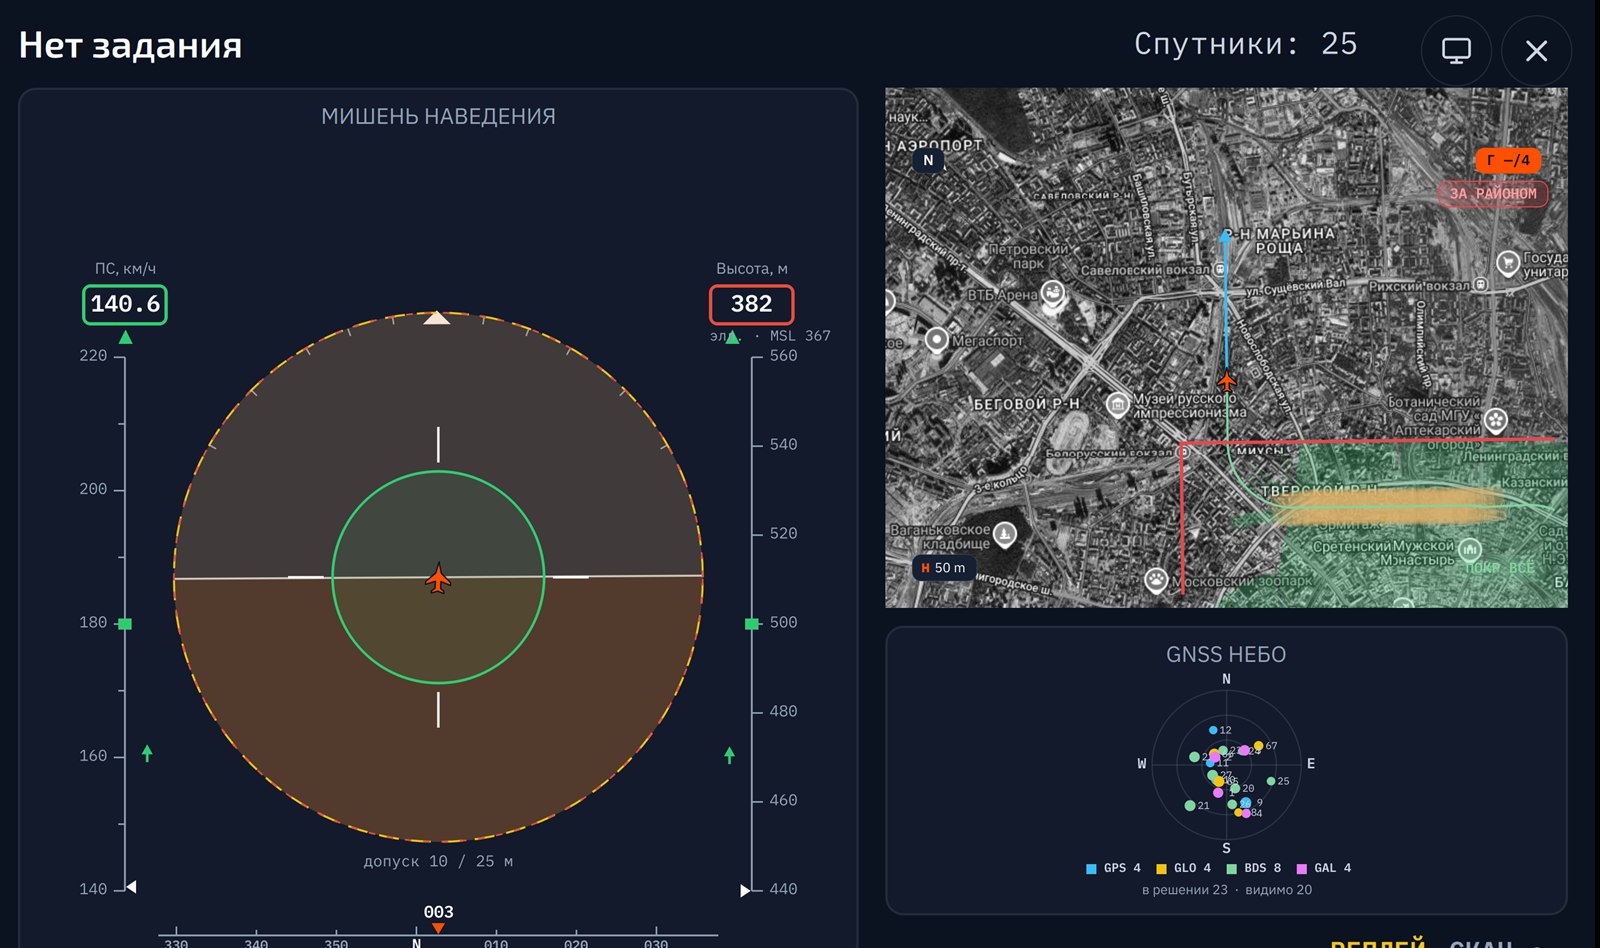The image size is (1600, 948).
Task: Select the ground speed value 140.6
Action: coord(125,304)
